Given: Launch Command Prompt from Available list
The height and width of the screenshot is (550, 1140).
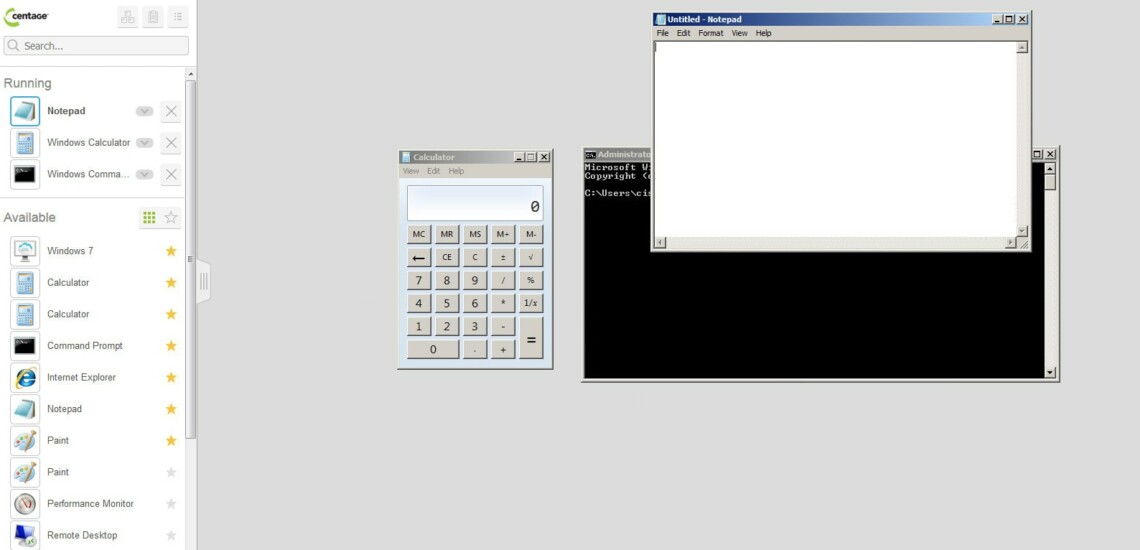Looking at the screenshot, I should (25, 346).
